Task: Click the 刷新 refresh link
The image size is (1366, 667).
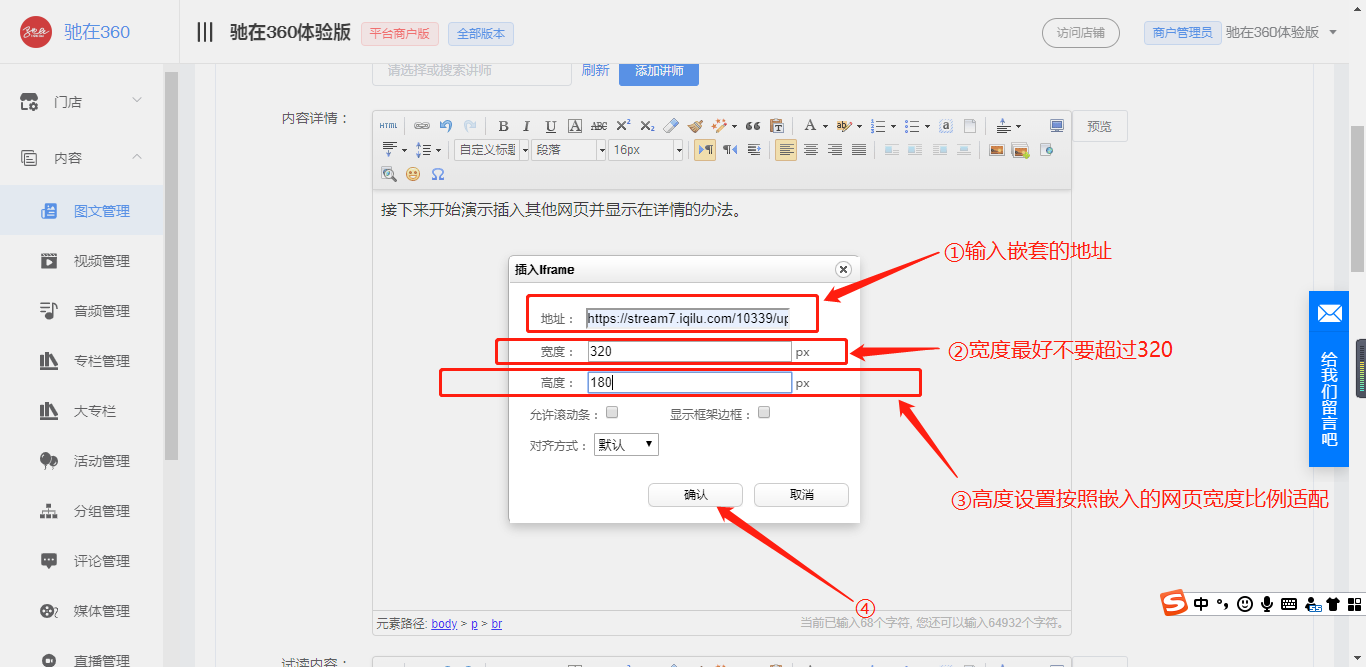Action: [x=595, y=70]
